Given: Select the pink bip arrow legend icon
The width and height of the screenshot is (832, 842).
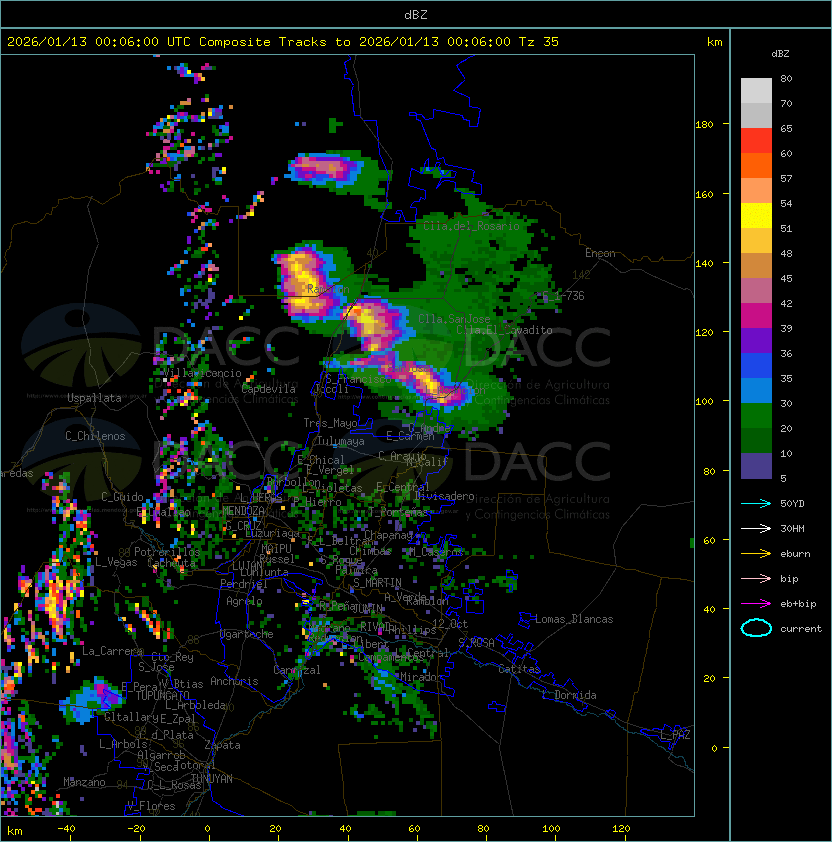Looking at the screenshot, I should coord(756,579).
